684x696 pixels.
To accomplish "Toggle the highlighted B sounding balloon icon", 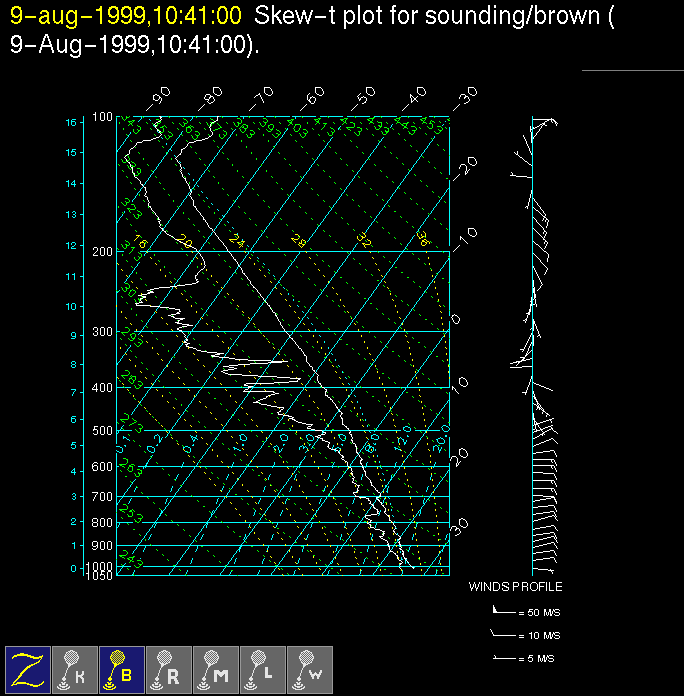I will coord(120,668).
